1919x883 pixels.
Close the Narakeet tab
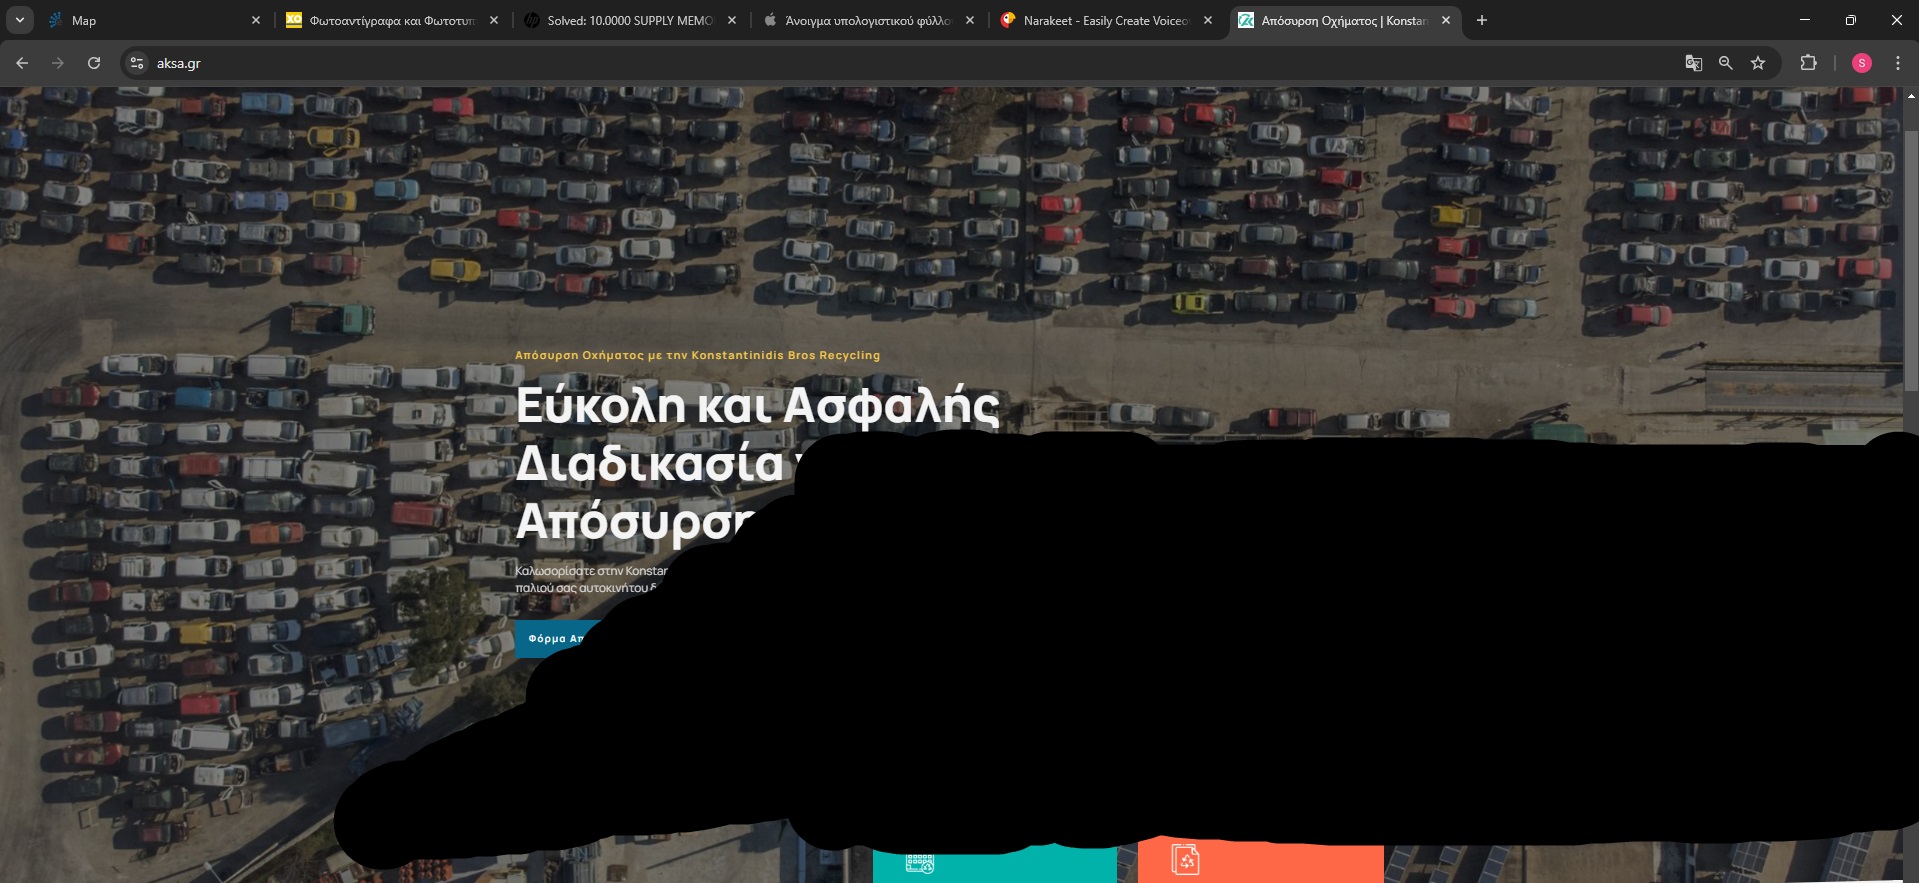[x=1208, y=20]
